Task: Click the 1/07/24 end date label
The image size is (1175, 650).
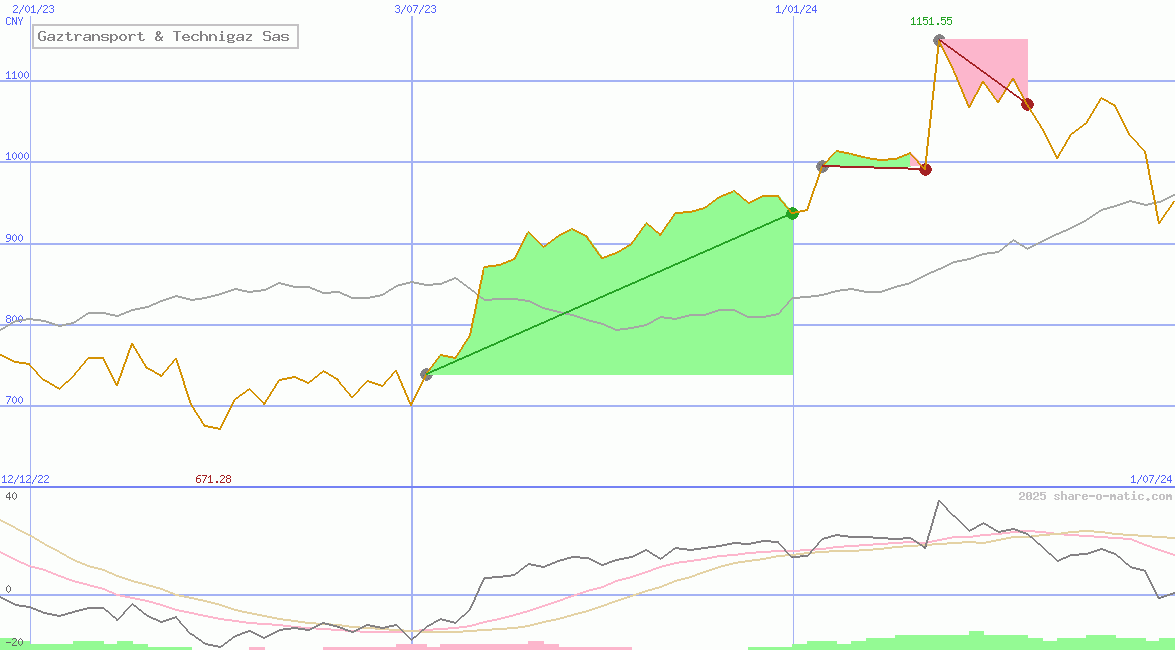Action: tap(1151, 480)
